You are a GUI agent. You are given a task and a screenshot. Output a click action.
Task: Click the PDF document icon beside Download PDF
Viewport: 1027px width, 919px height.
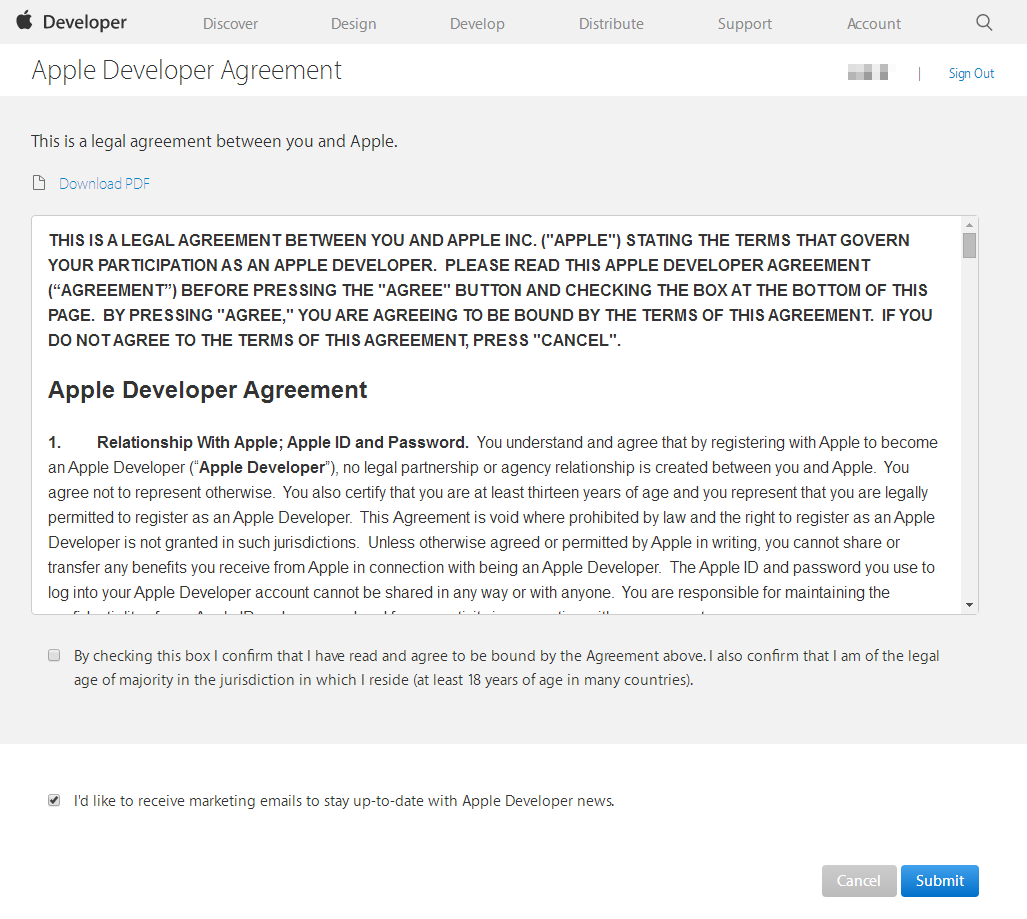(38, 182)
